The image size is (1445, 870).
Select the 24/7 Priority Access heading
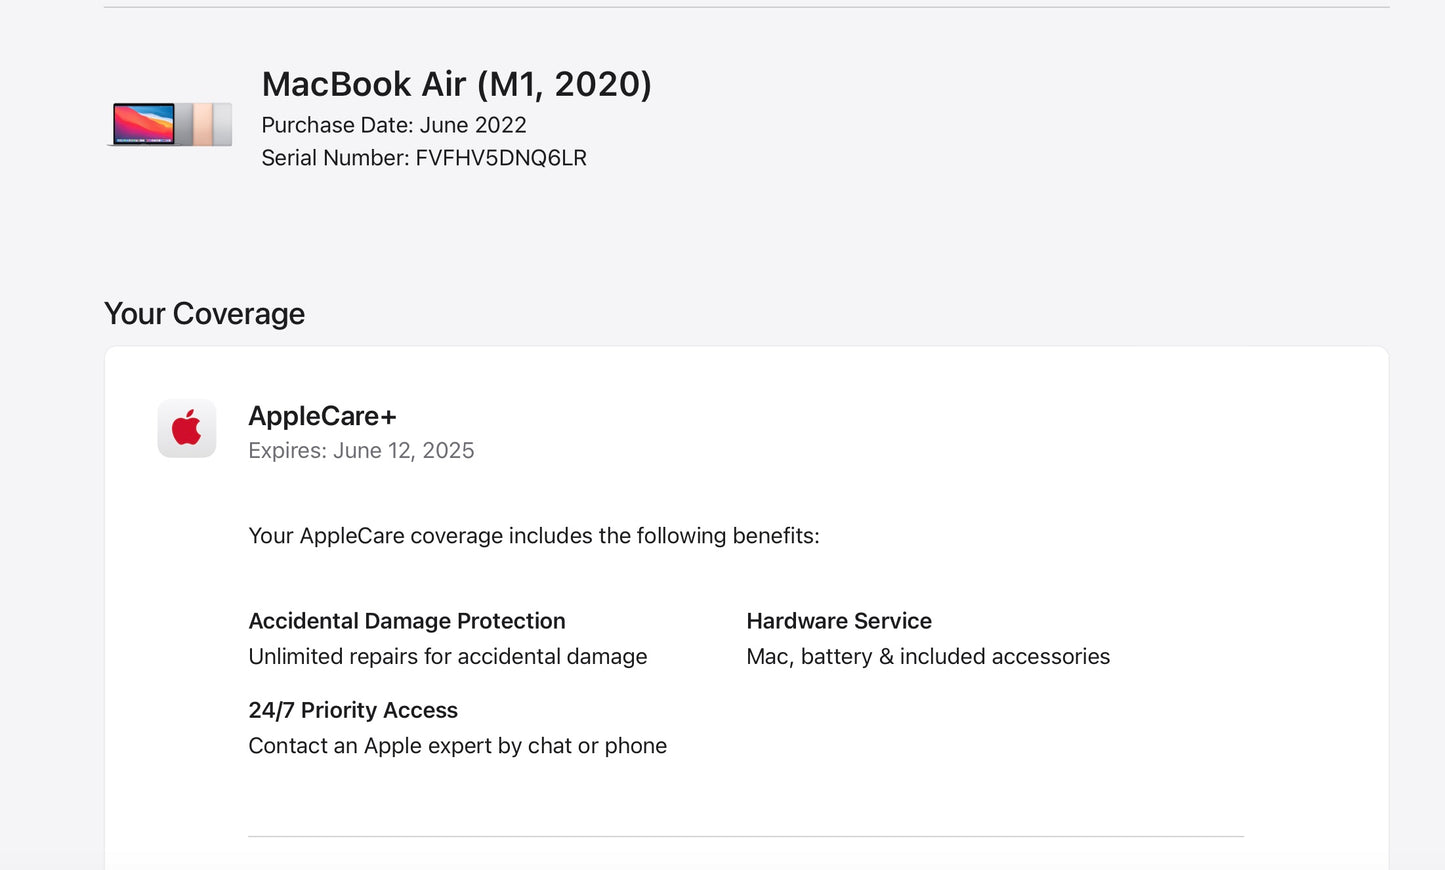tap(352, 711)
